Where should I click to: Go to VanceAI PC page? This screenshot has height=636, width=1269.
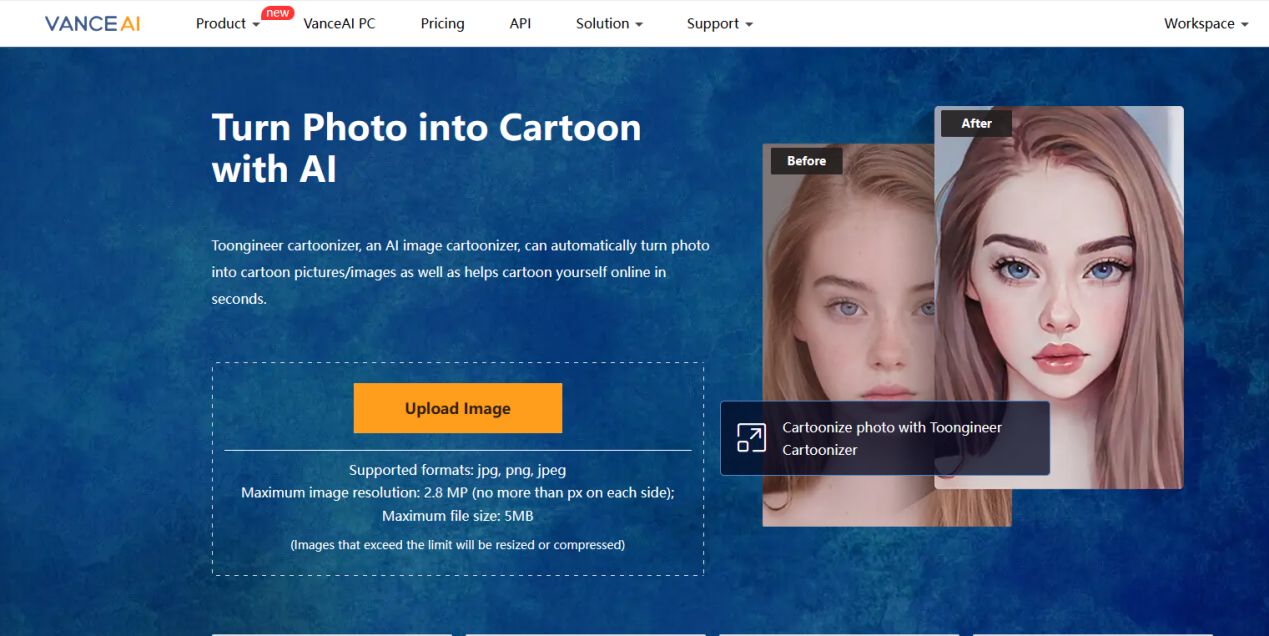(339, 24)
